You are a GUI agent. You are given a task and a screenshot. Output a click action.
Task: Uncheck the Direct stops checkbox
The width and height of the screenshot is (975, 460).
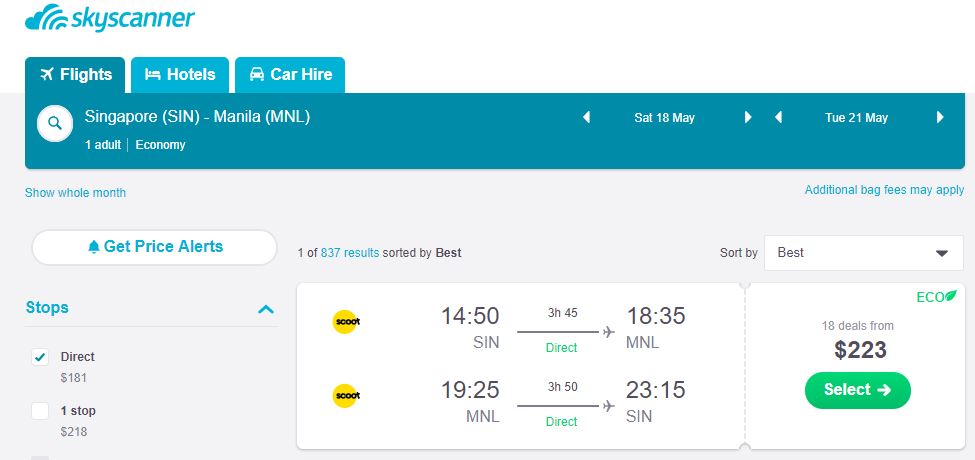[x=40, y=357]
